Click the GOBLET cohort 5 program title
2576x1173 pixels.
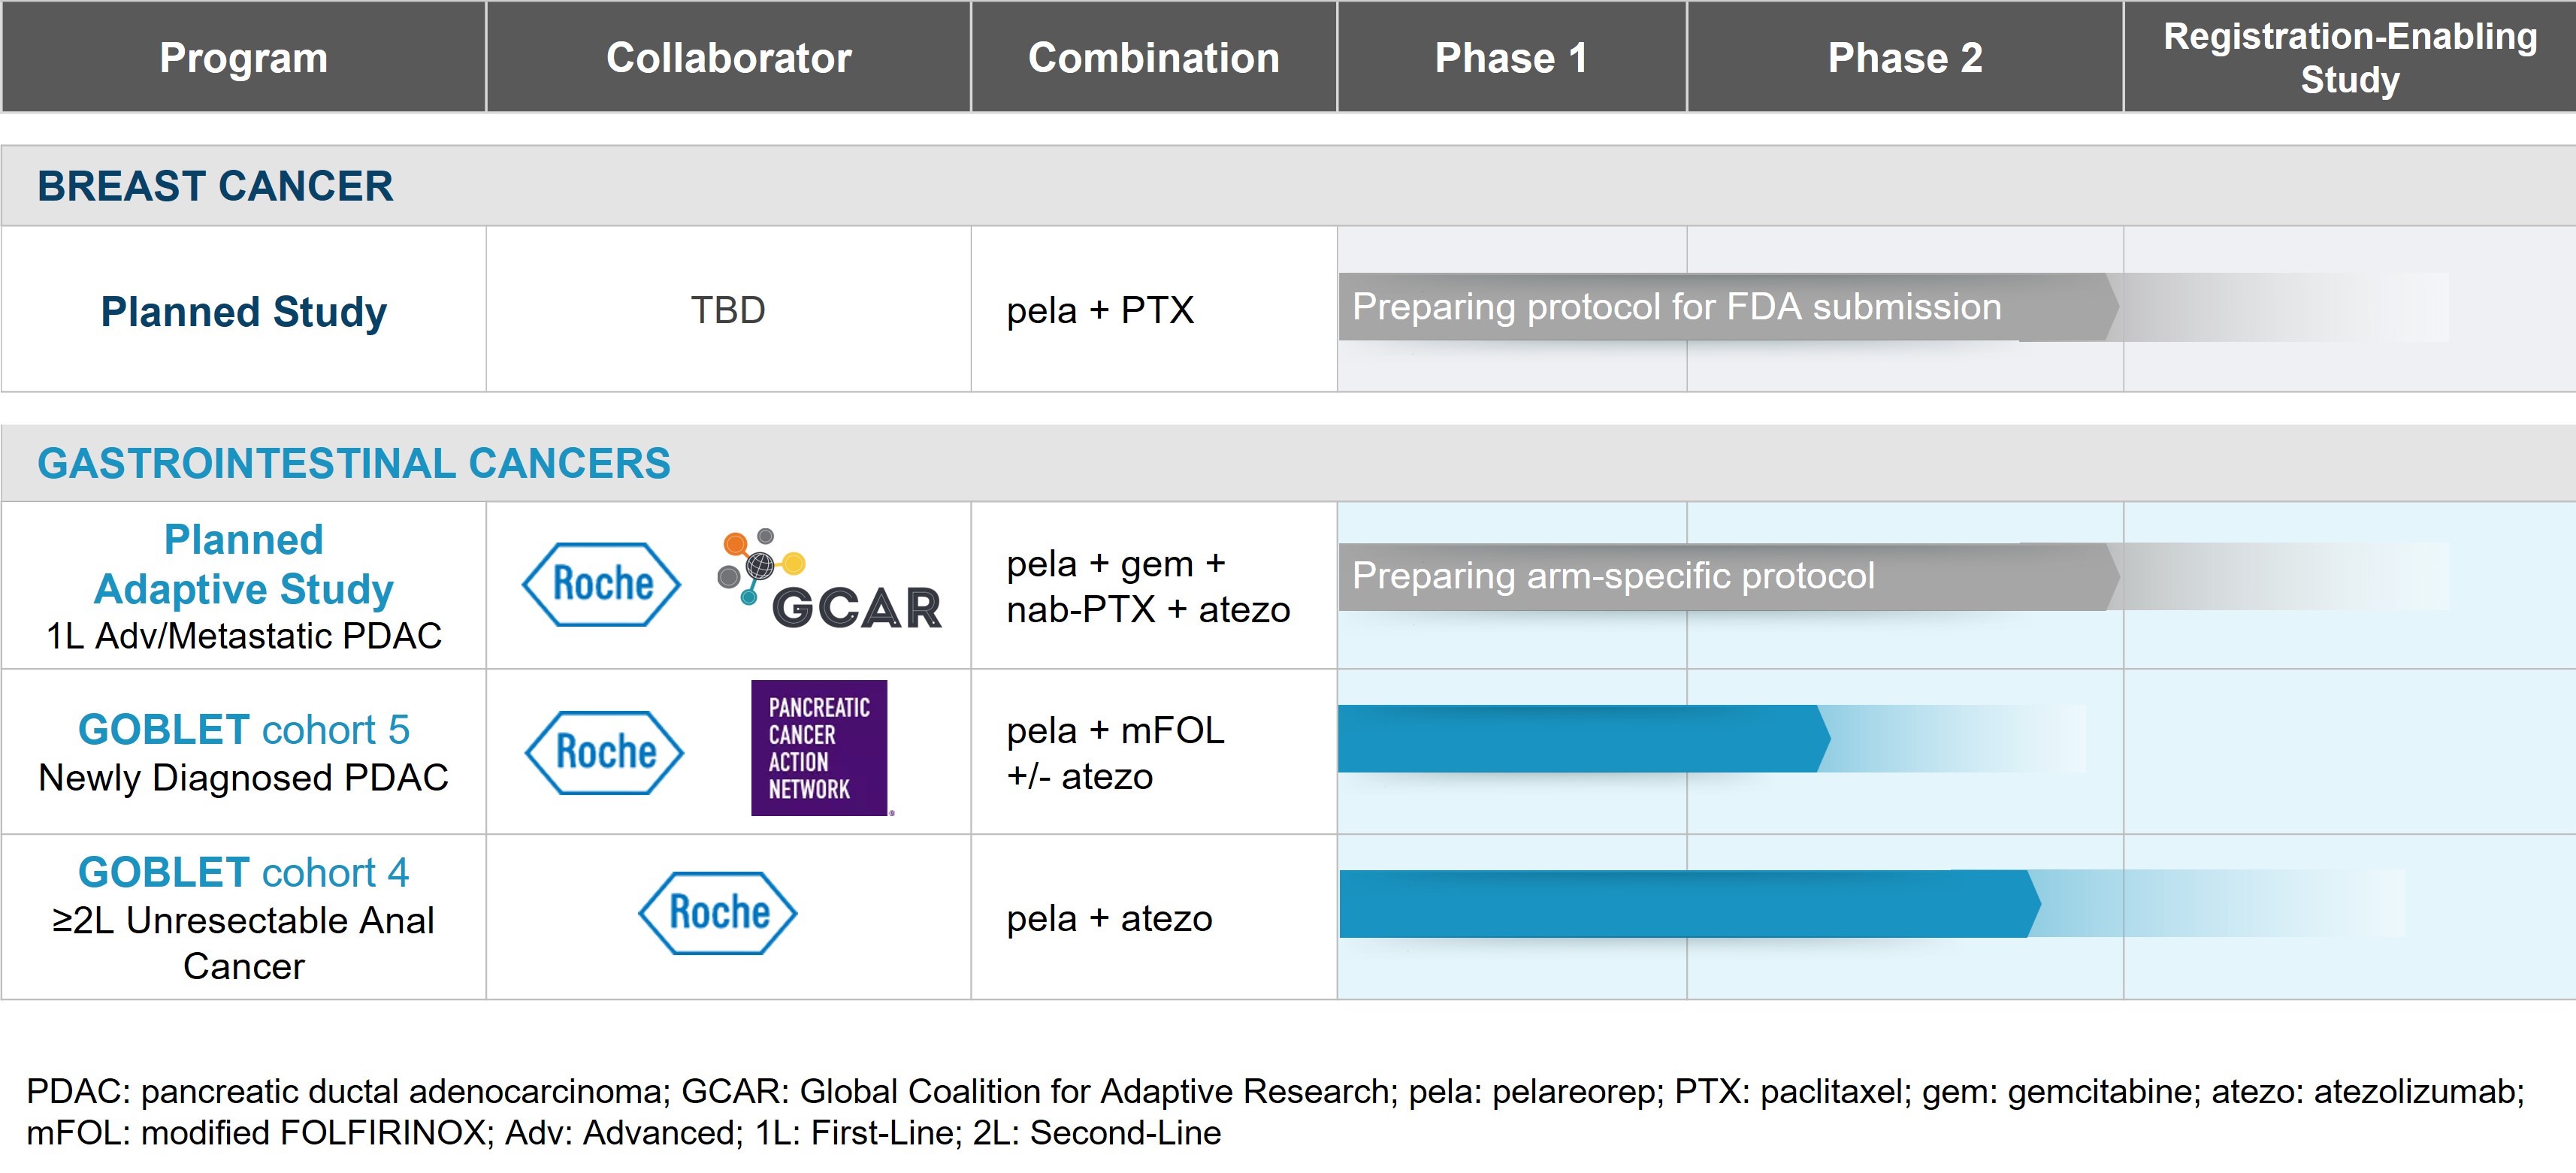(243, 730)
